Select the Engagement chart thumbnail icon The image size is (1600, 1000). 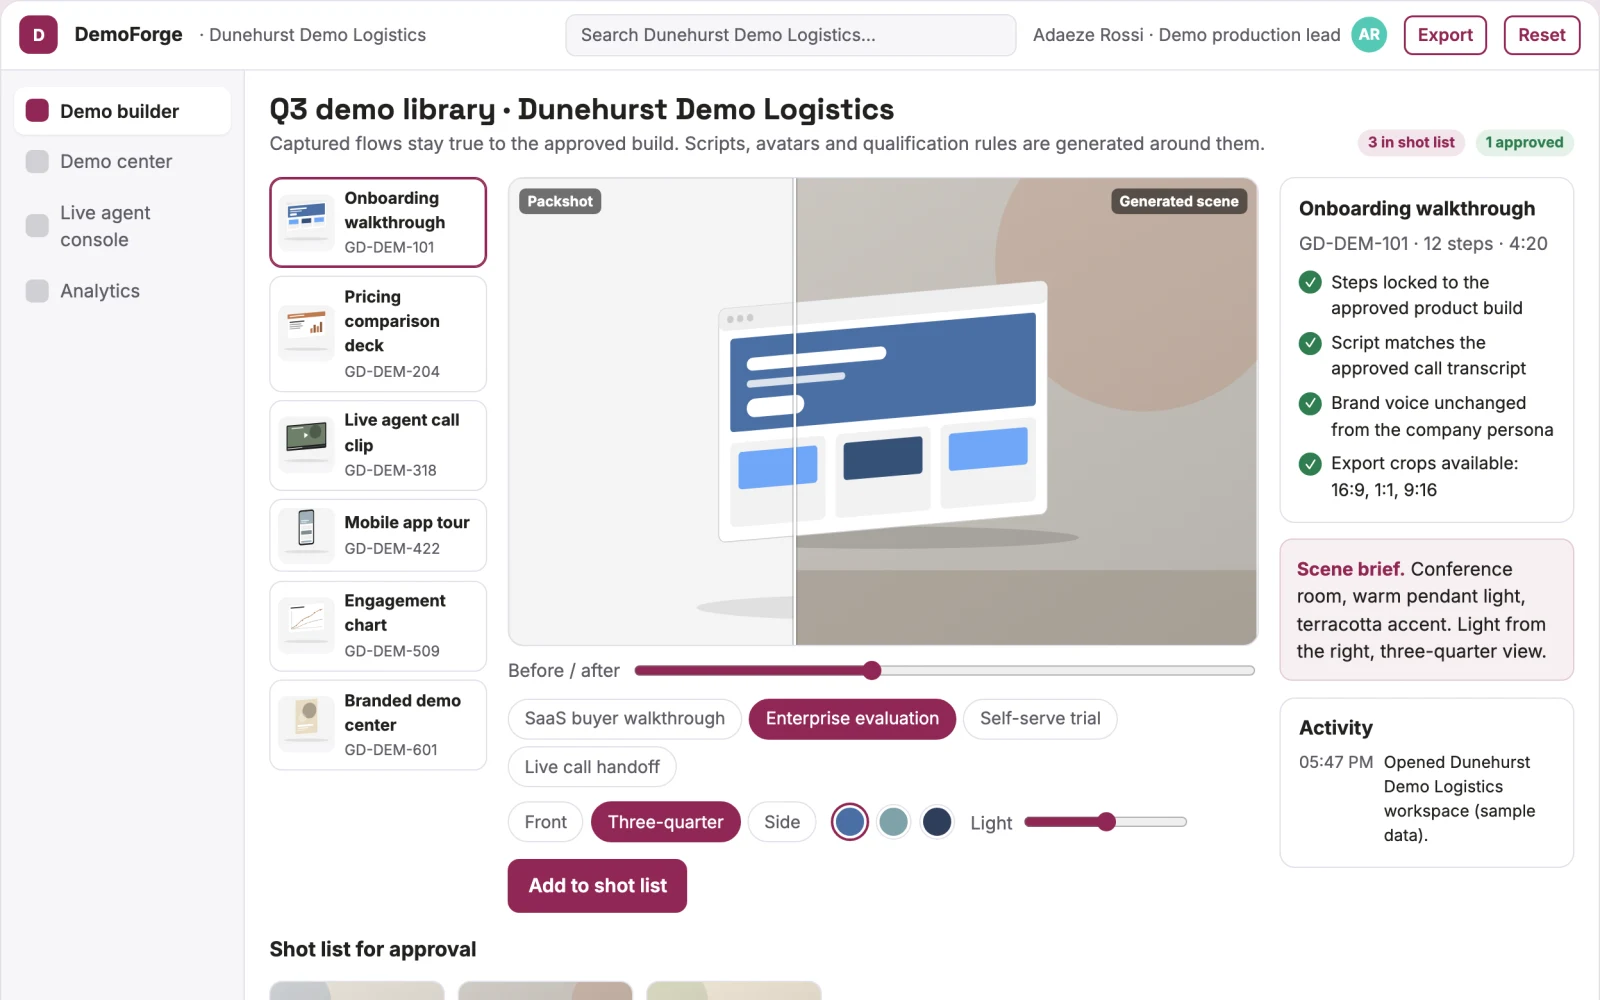tap(306, 625)
